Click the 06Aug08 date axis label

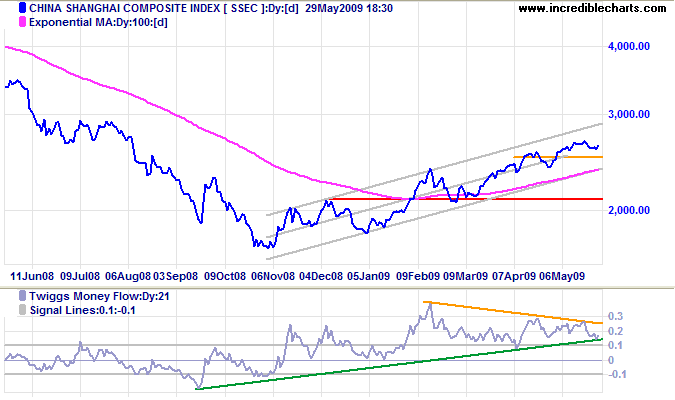coord(128,276)
